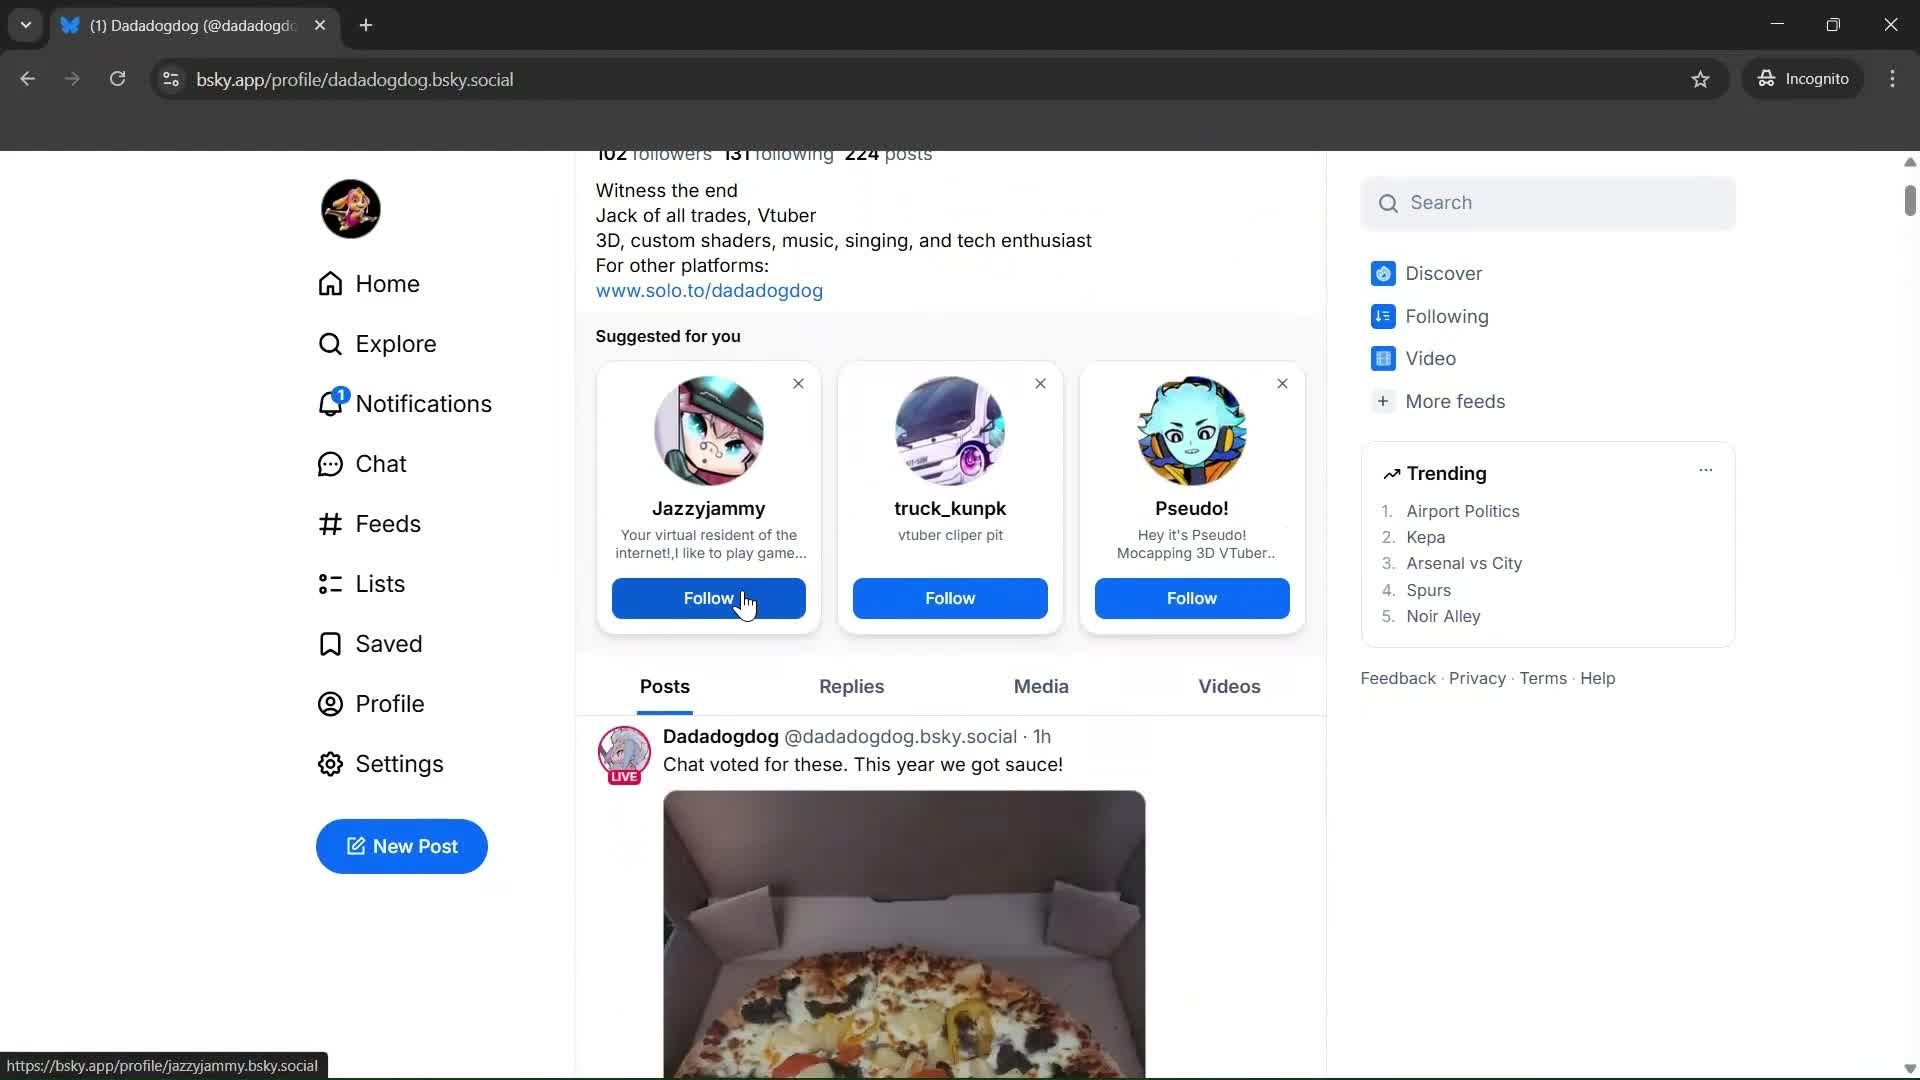Viewport: 1920px width, 1080px height.
Task: Go to the Settings page
Action: coord(400,763)
